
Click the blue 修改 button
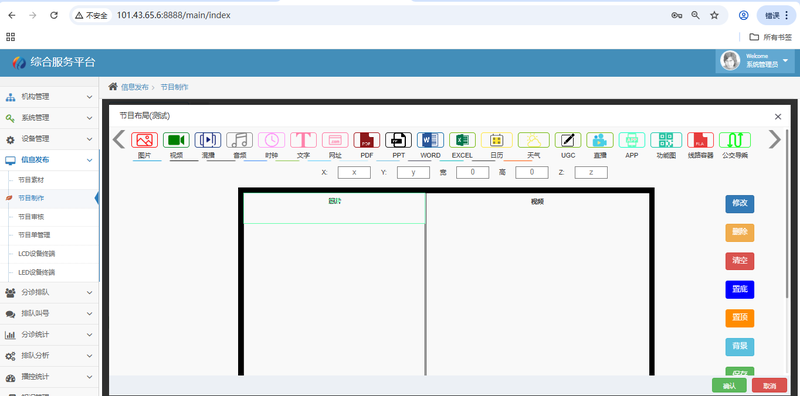(x=740, y=204)
